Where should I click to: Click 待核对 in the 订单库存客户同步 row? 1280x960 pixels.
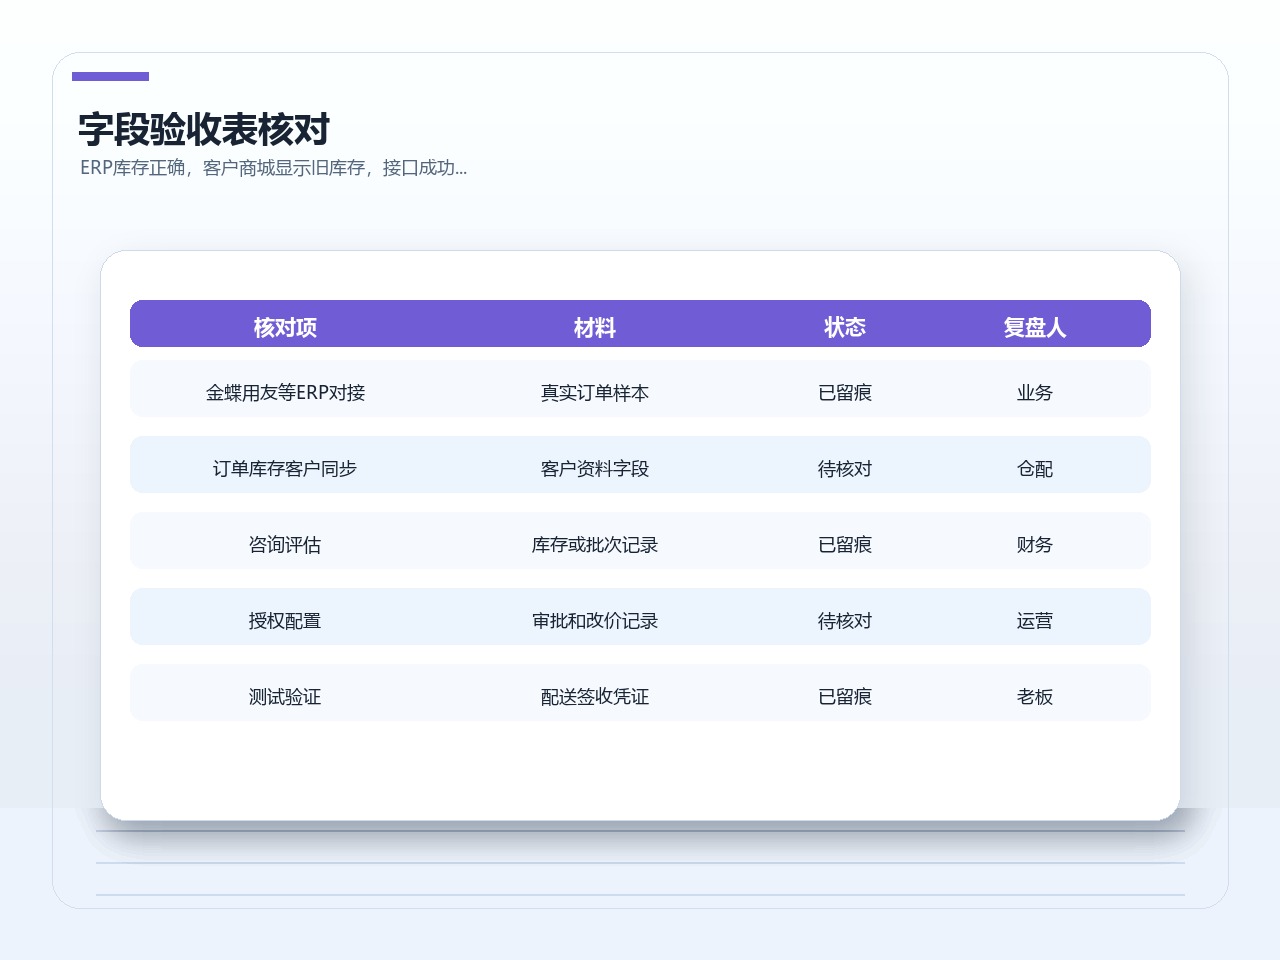845,469
